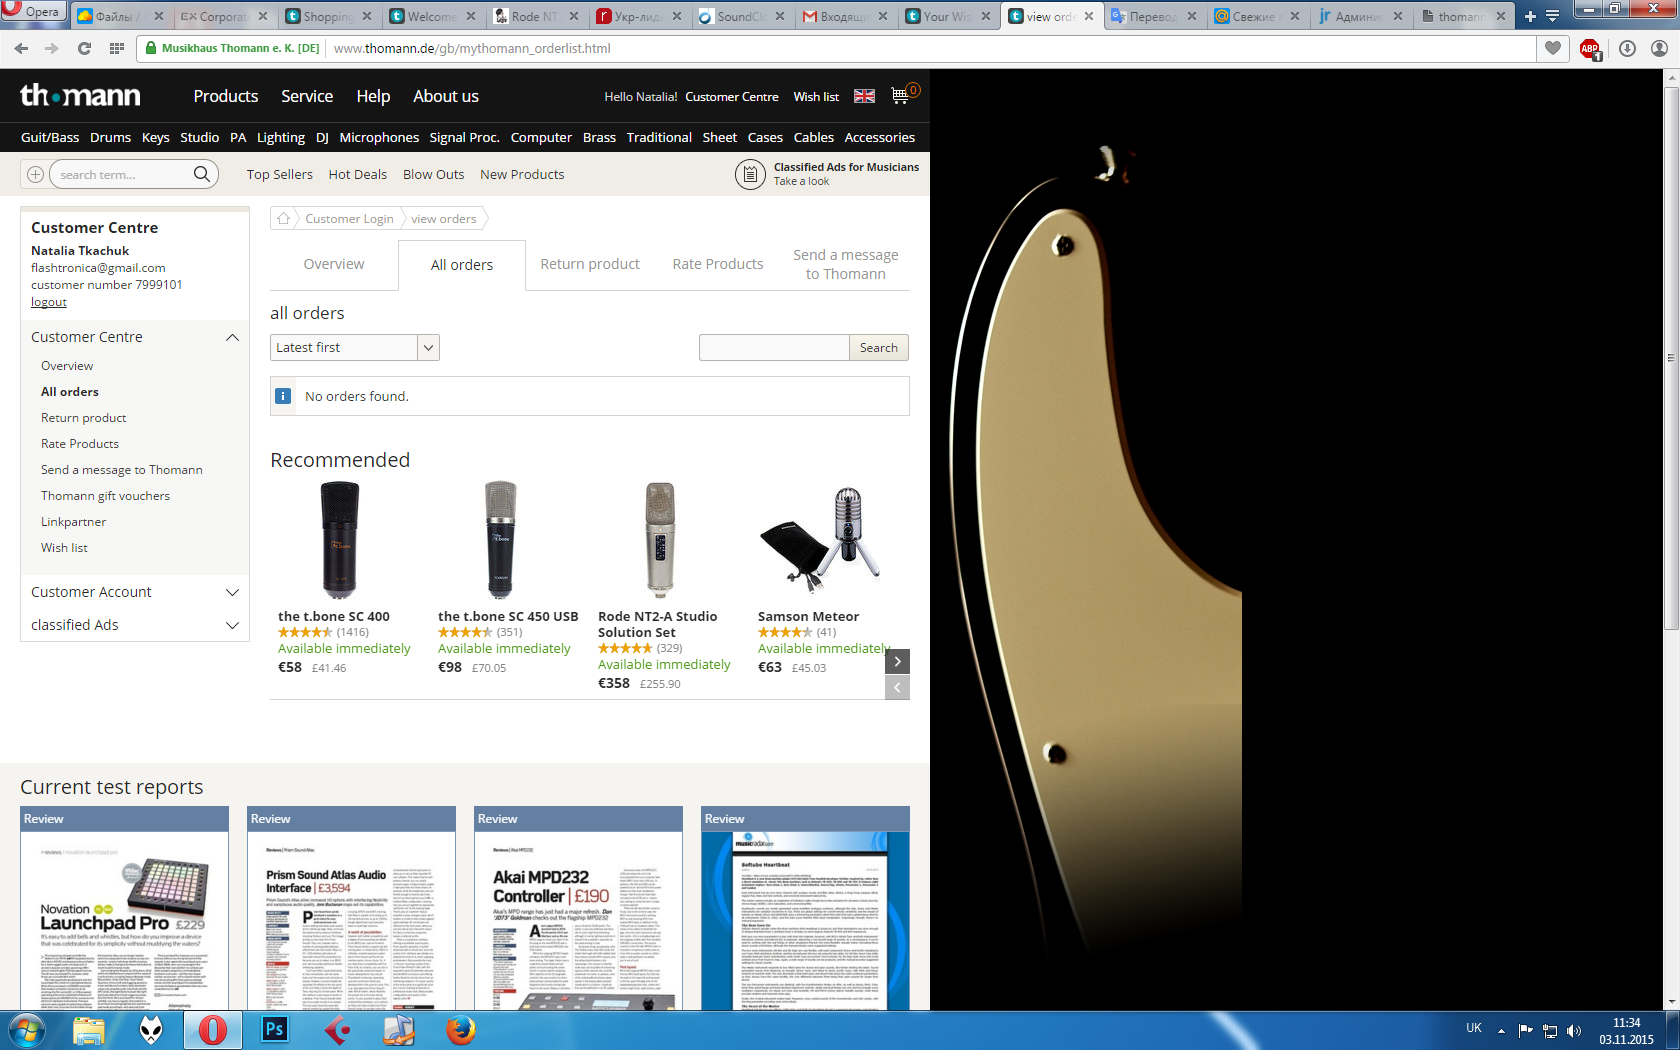Click the Opera icon in taskbar
Viewport: 1680px width, 1050px height.
(x=212, y=1030)
